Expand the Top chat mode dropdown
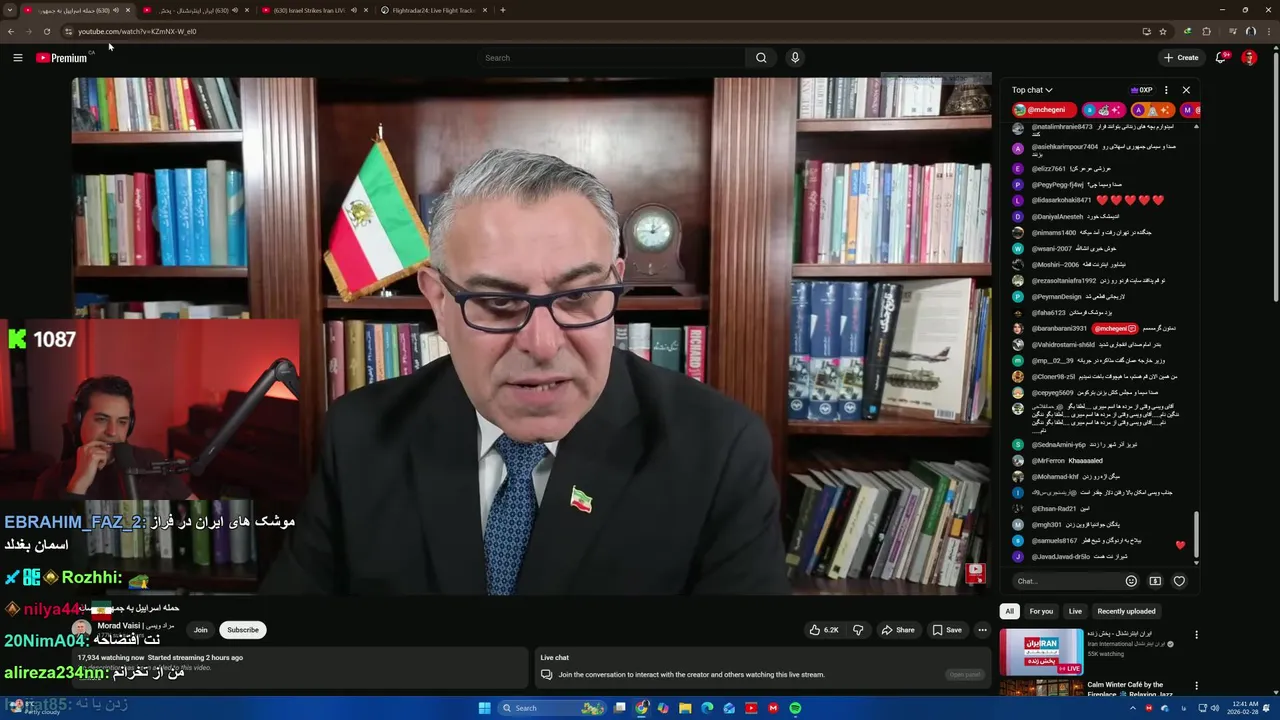 [1032, 90]
